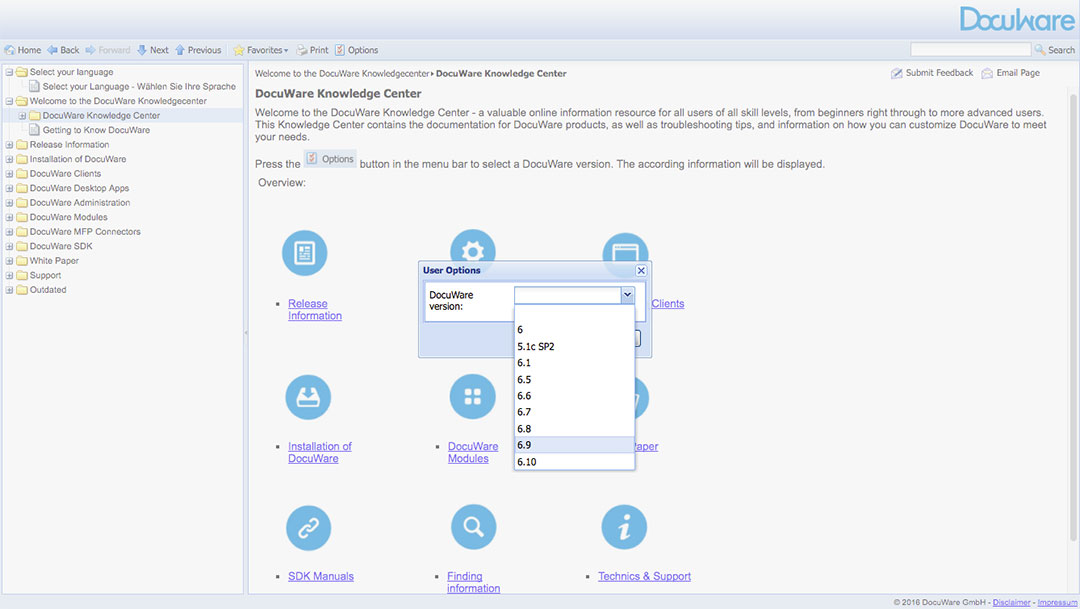
Task: Select version 6.5 from the list
Action: click(574, 379)
